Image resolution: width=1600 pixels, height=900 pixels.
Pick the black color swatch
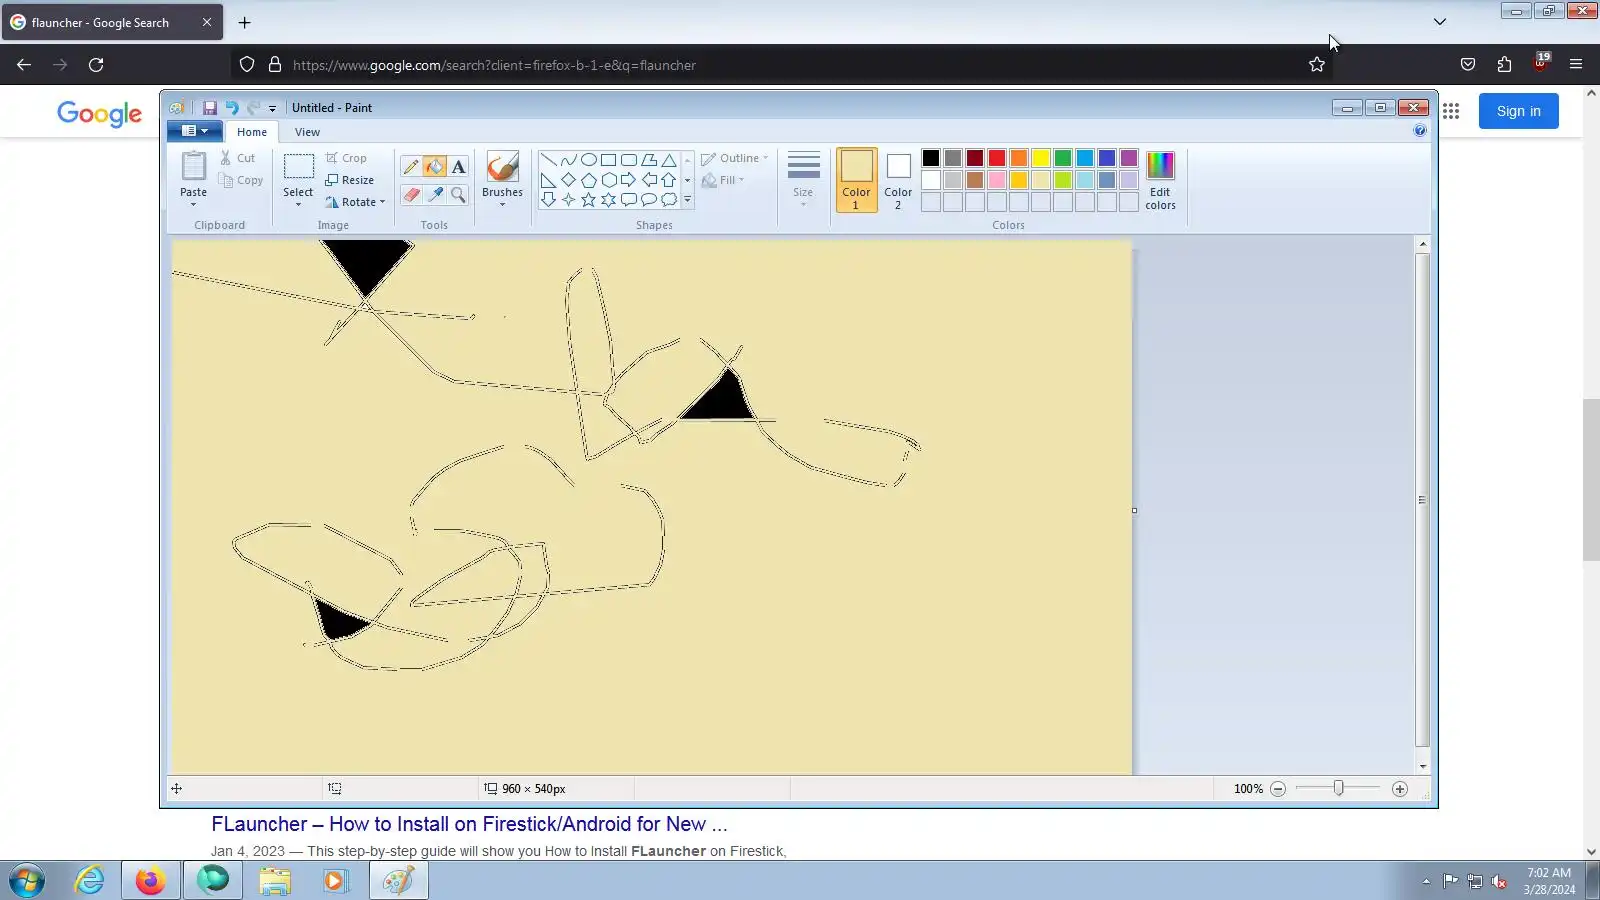[x=931, y=158]
